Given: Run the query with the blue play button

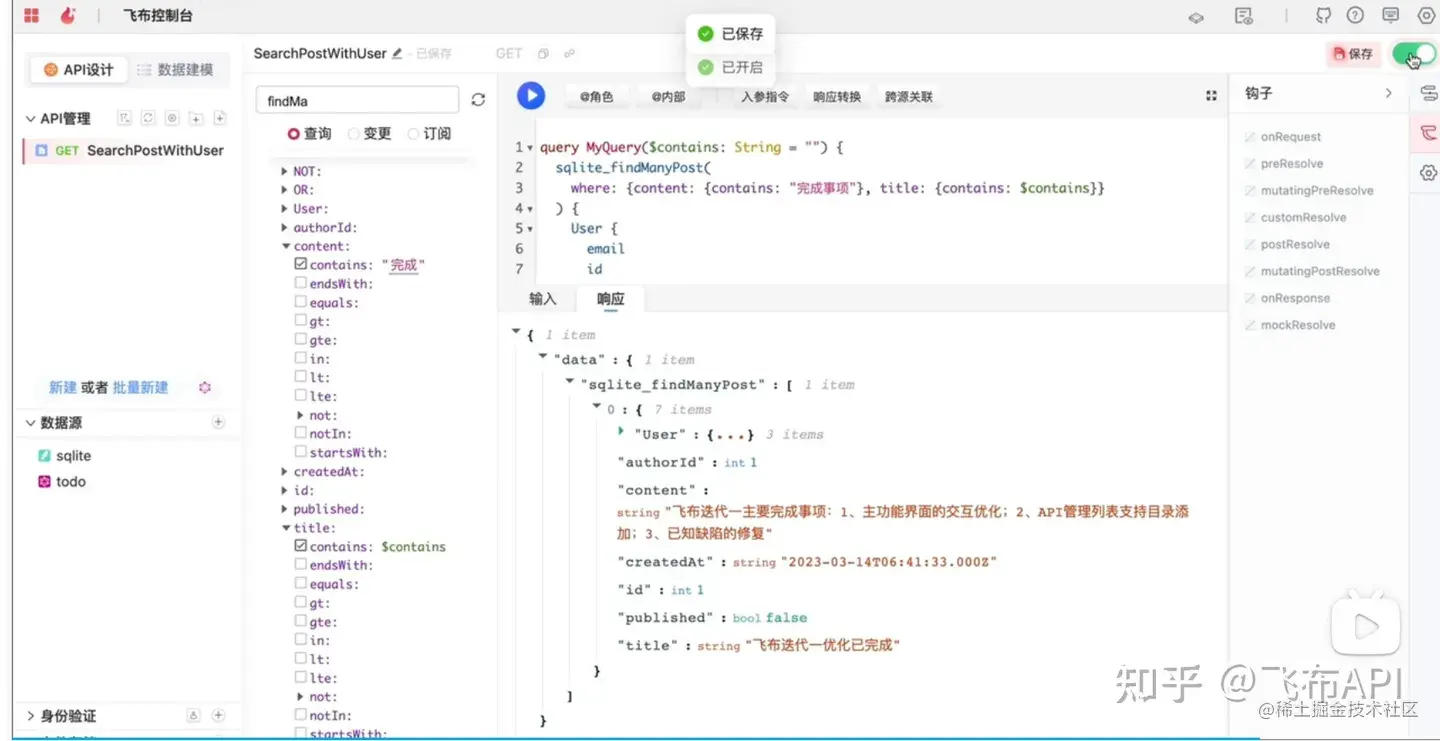Looking at the screenshot, I should pyautogui.click(x=531, y=96).
